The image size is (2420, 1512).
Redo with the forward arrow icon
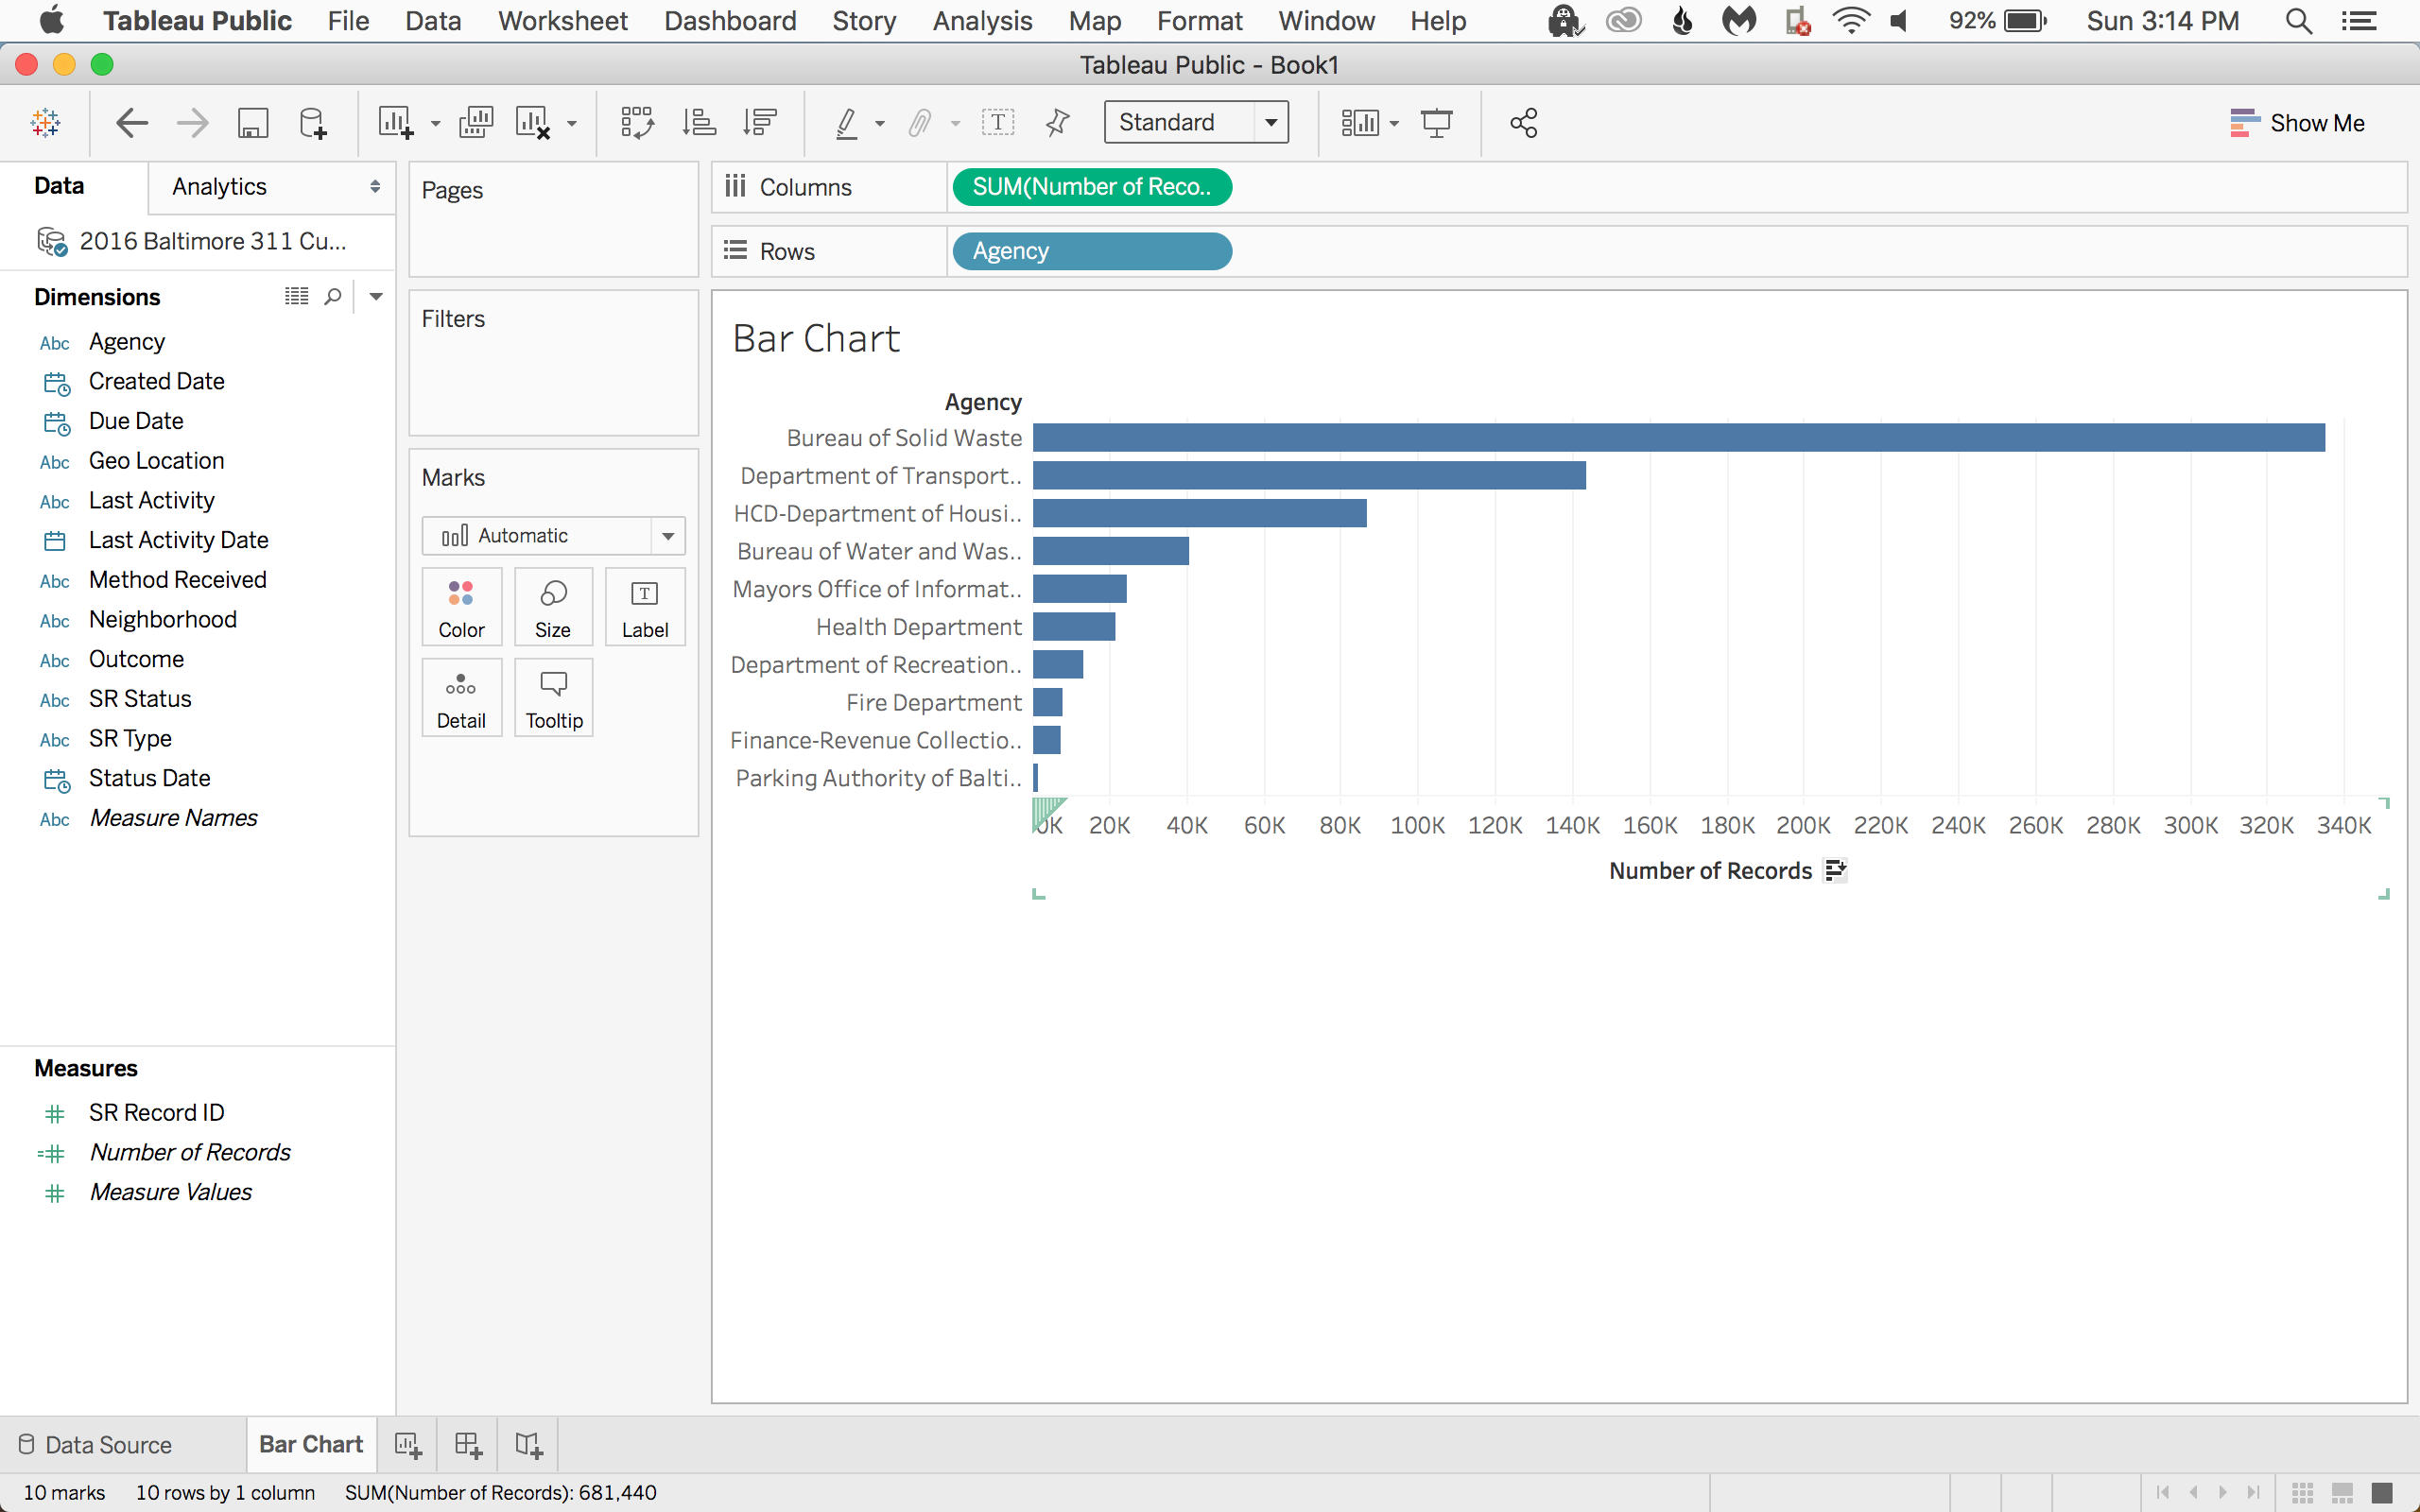192,123
